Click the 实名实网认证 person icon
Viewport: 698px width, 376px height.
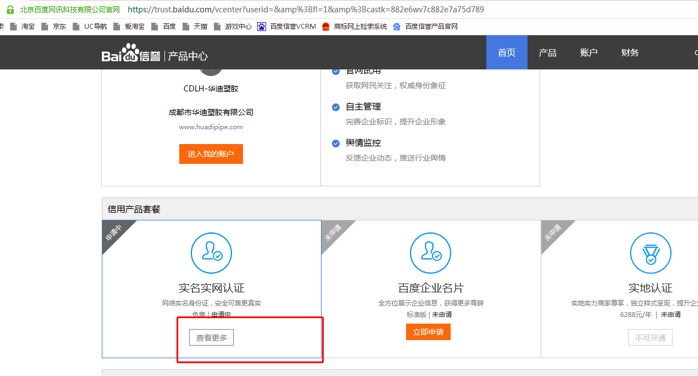[211, 253]
